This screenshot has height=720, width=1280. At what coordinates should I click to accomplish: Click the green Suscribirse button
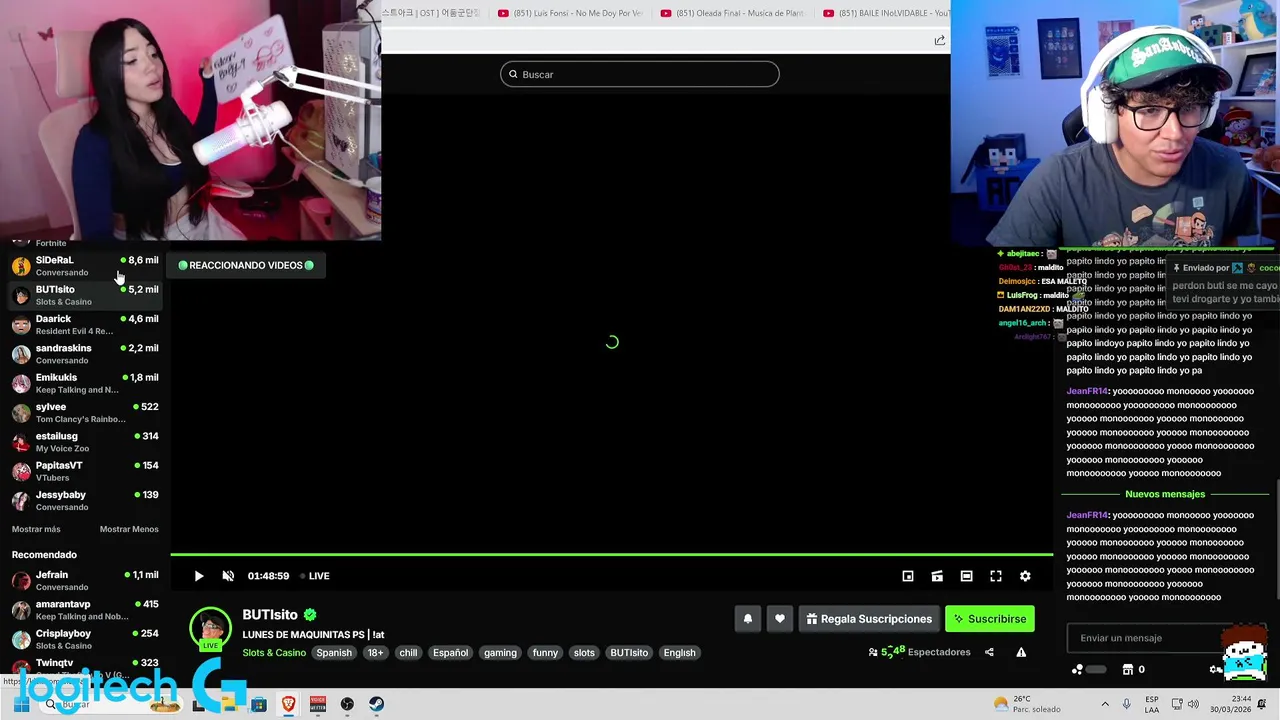point(990,619)
